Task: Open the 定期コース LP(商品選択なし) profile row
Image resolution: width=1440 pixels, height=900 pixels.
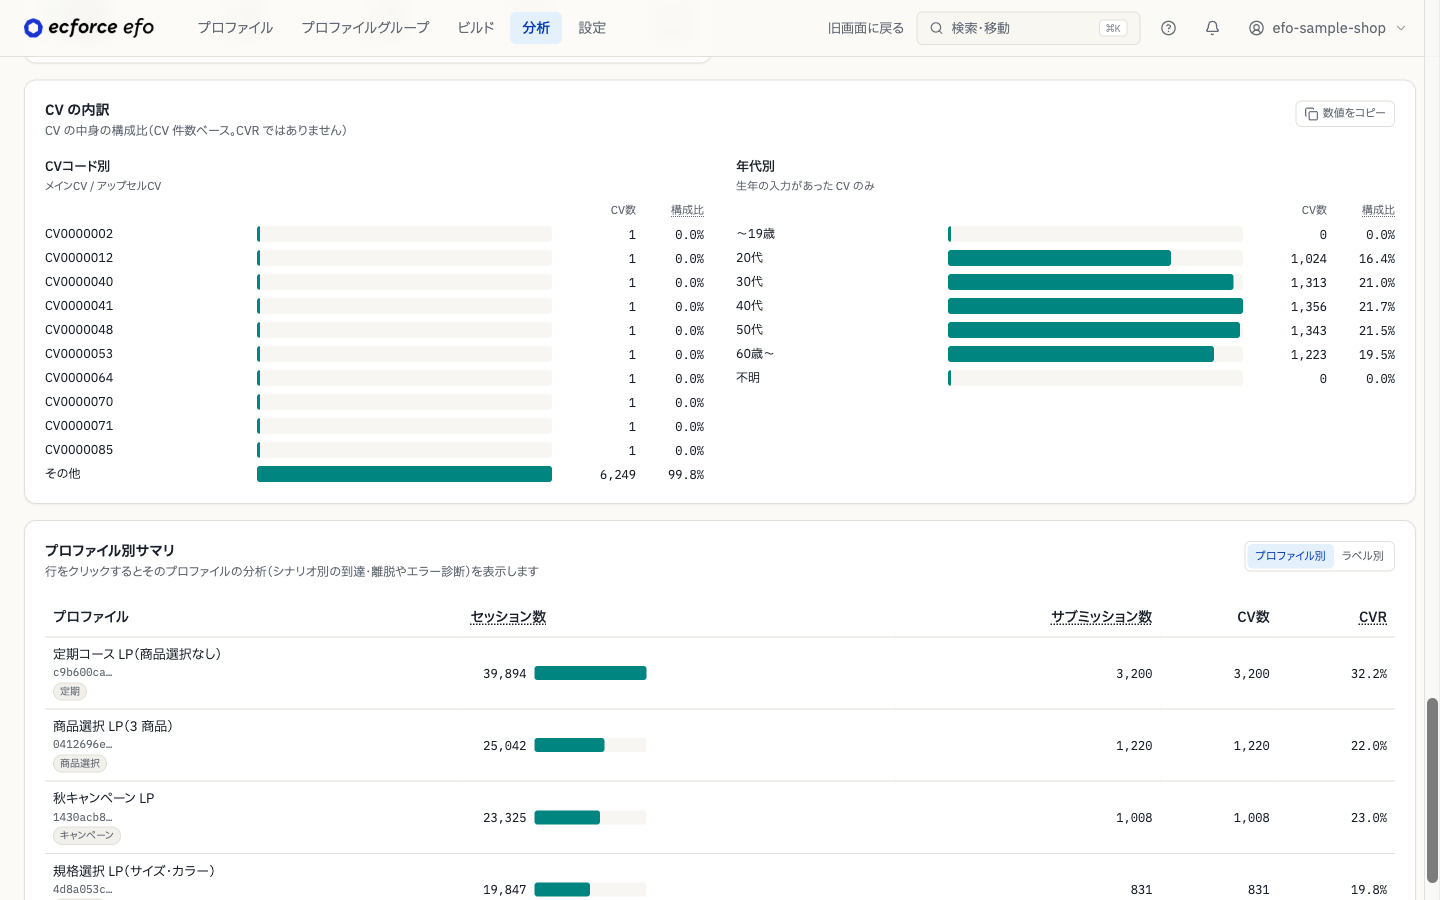Action: (720, 673)
